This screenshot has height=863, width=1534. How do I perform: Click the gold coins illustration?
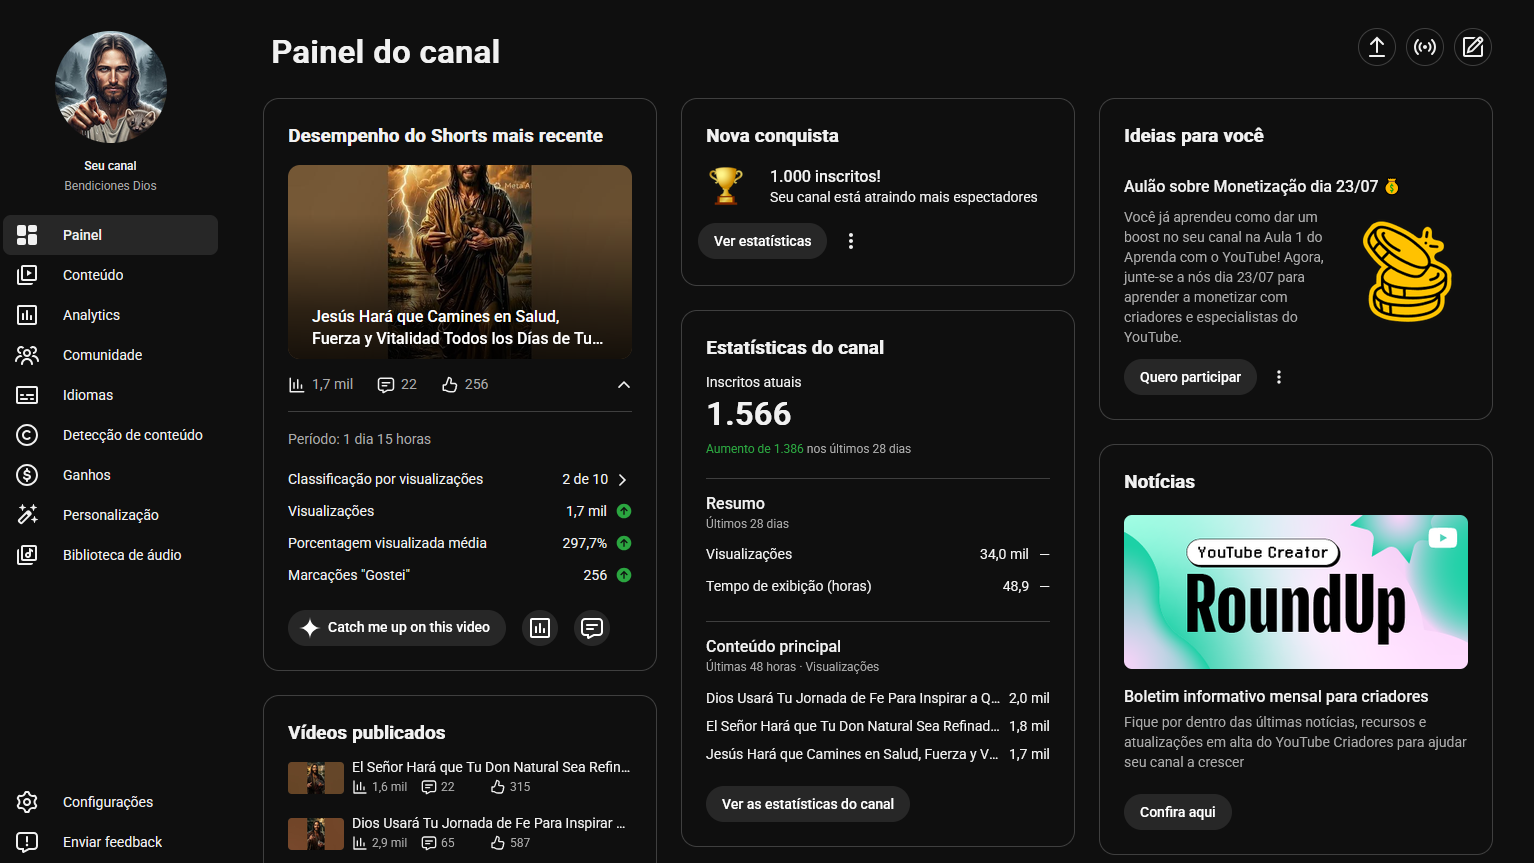[x=1408, y=272]
